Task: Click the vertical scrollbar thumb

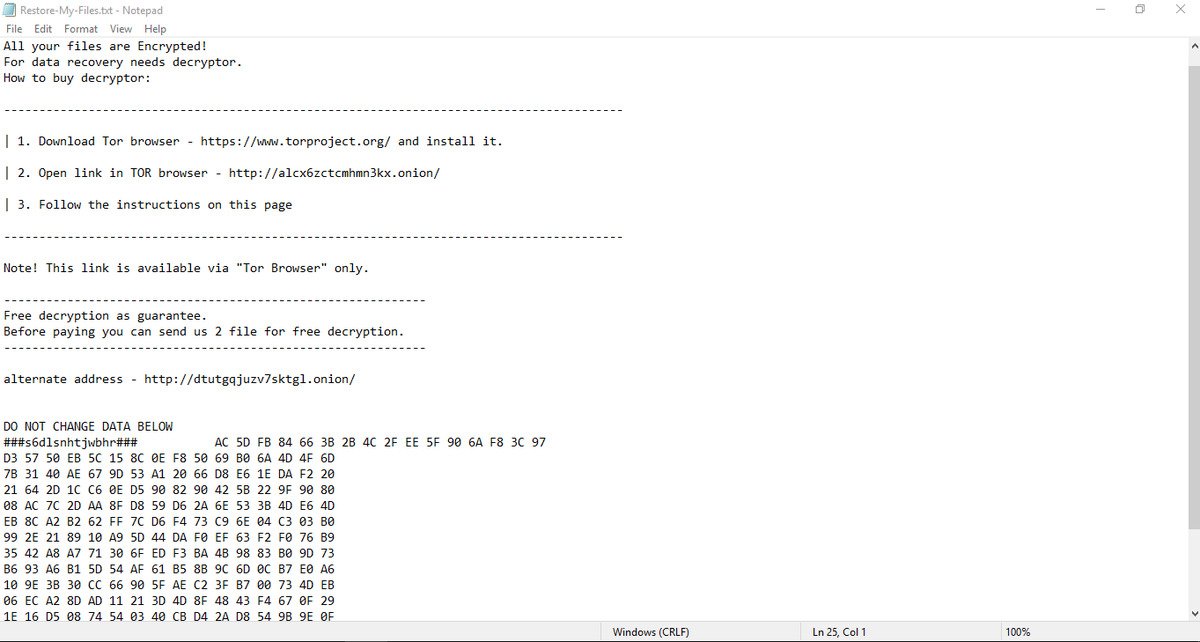Action: tap(1191, 290)
